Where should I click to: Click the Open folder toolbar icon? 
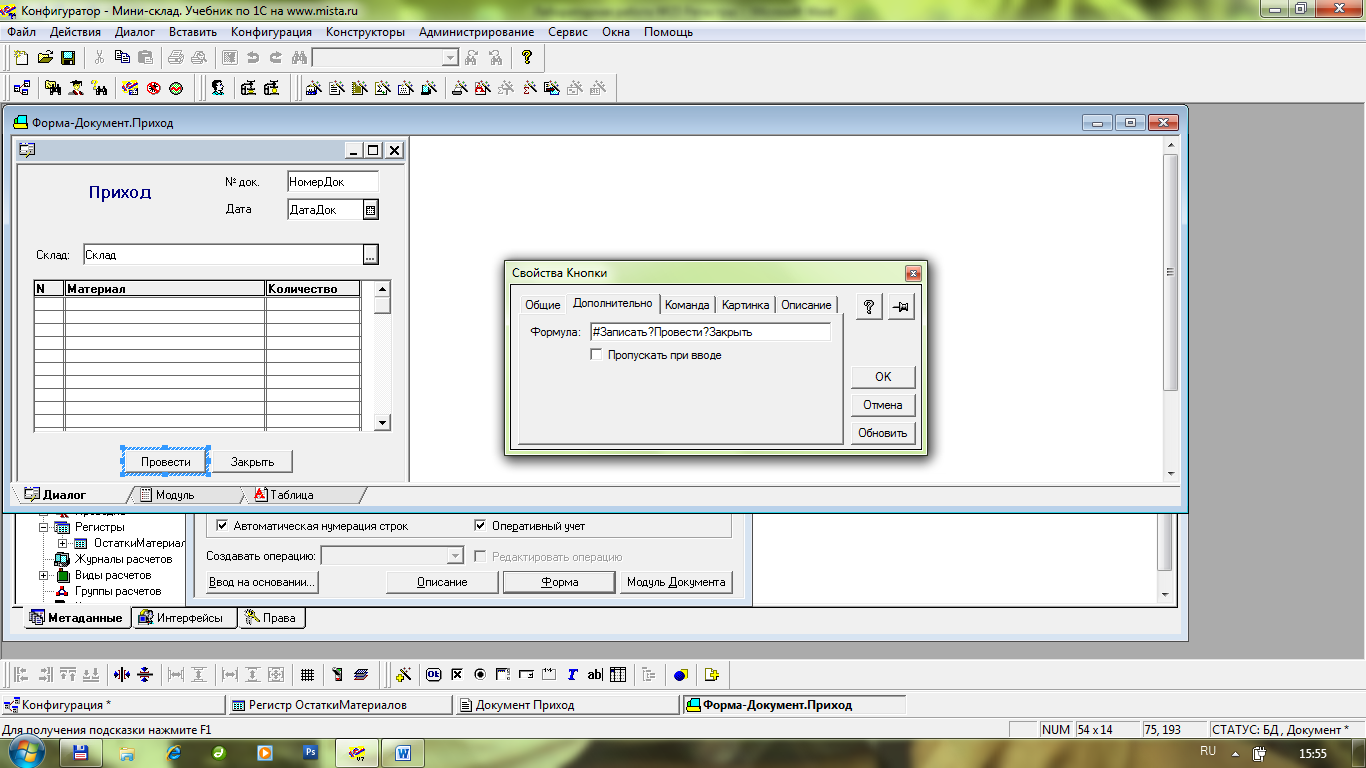[45, 58]
